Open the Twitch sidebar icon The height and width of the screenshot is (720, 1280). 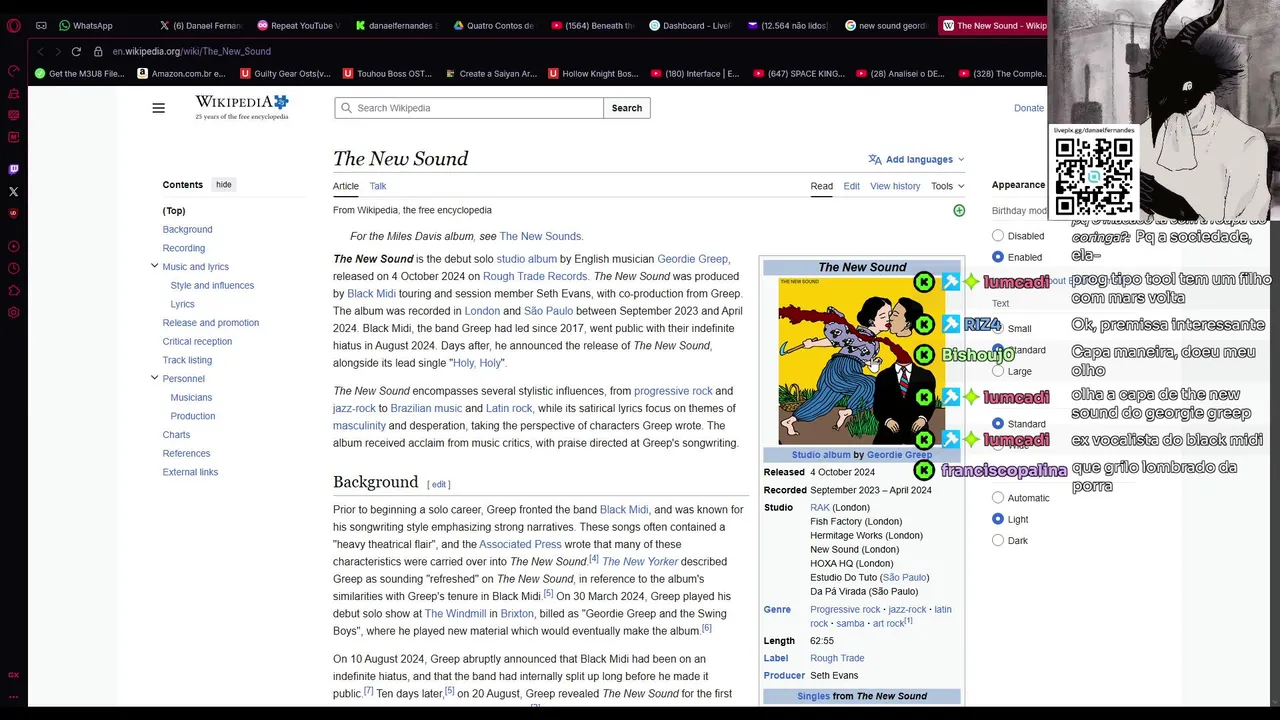[x=13, y=169]
